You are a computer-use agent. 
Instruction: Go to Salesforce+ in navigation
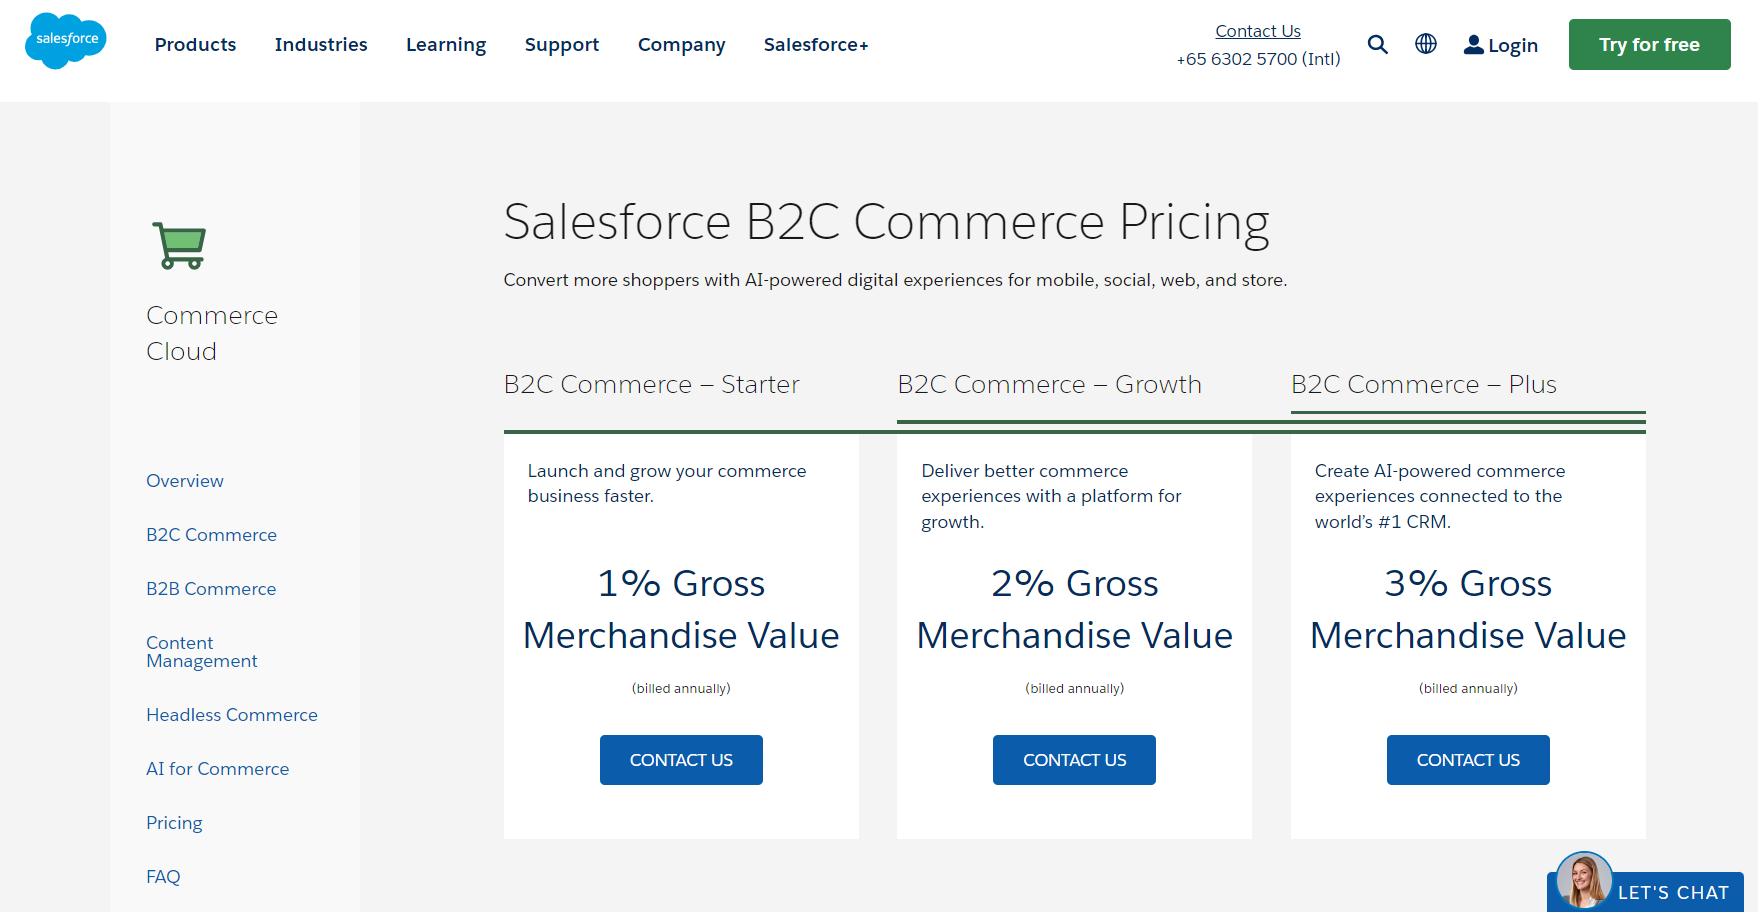tap(816, 45)
